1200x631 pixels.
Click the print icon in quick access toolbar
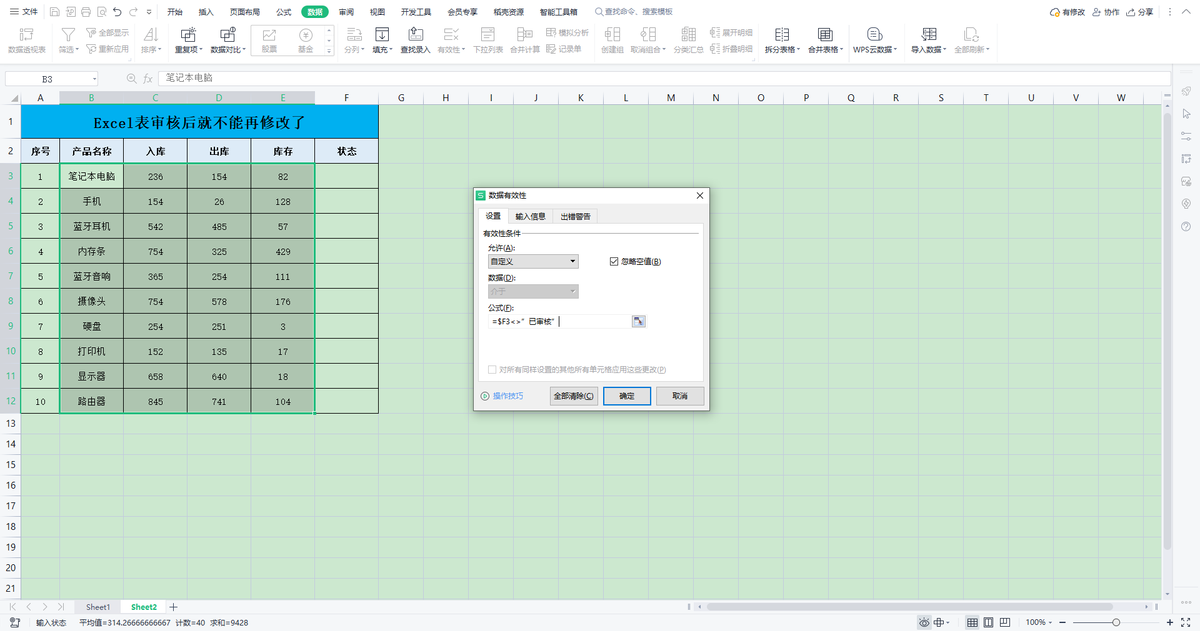pyautogui.click(x=86, y=12)
